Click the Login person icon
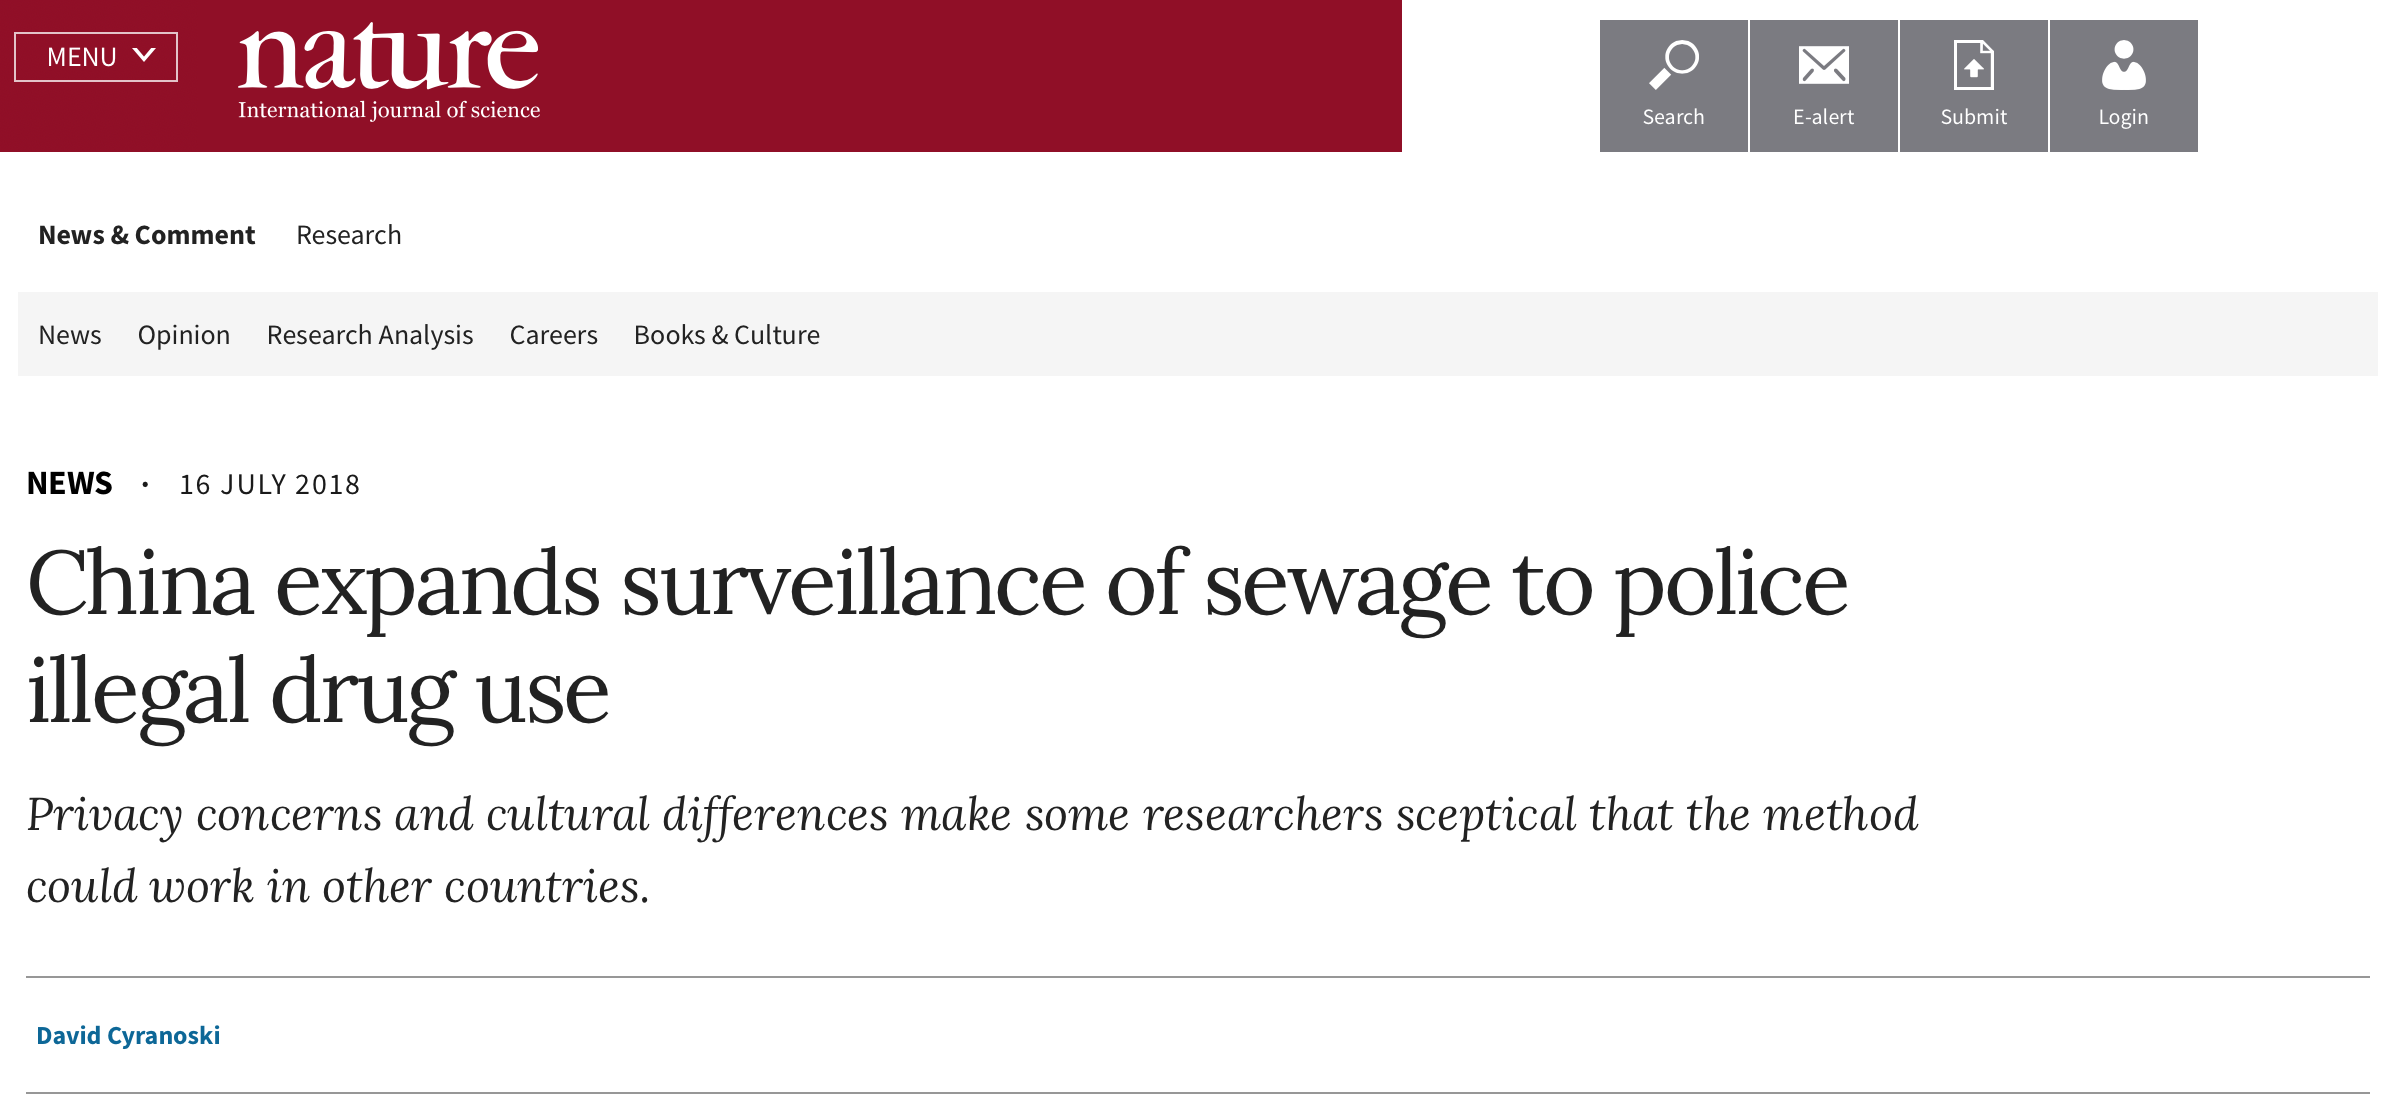Image resolution: width=2390 pixels, height=1112 pixels. click(2123, 66)
